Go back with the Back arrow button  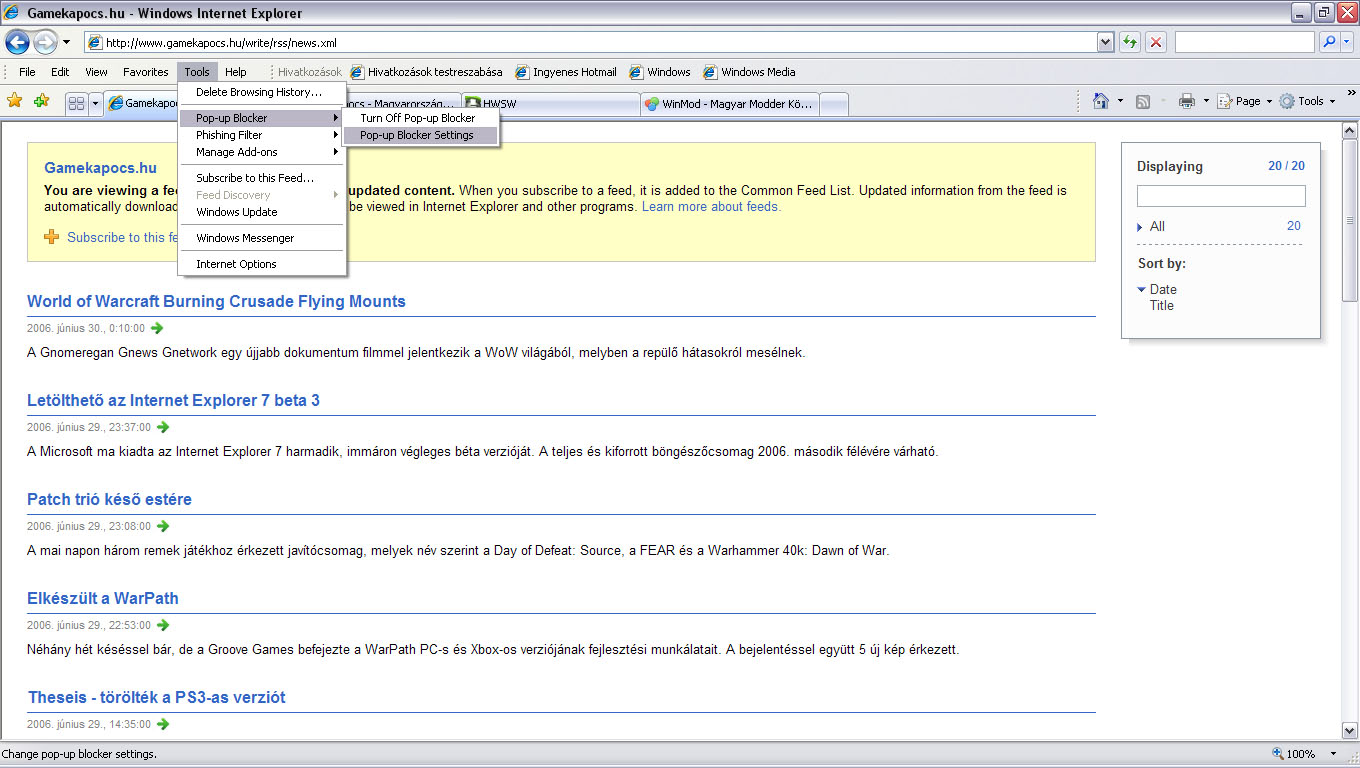click(17, 42)
